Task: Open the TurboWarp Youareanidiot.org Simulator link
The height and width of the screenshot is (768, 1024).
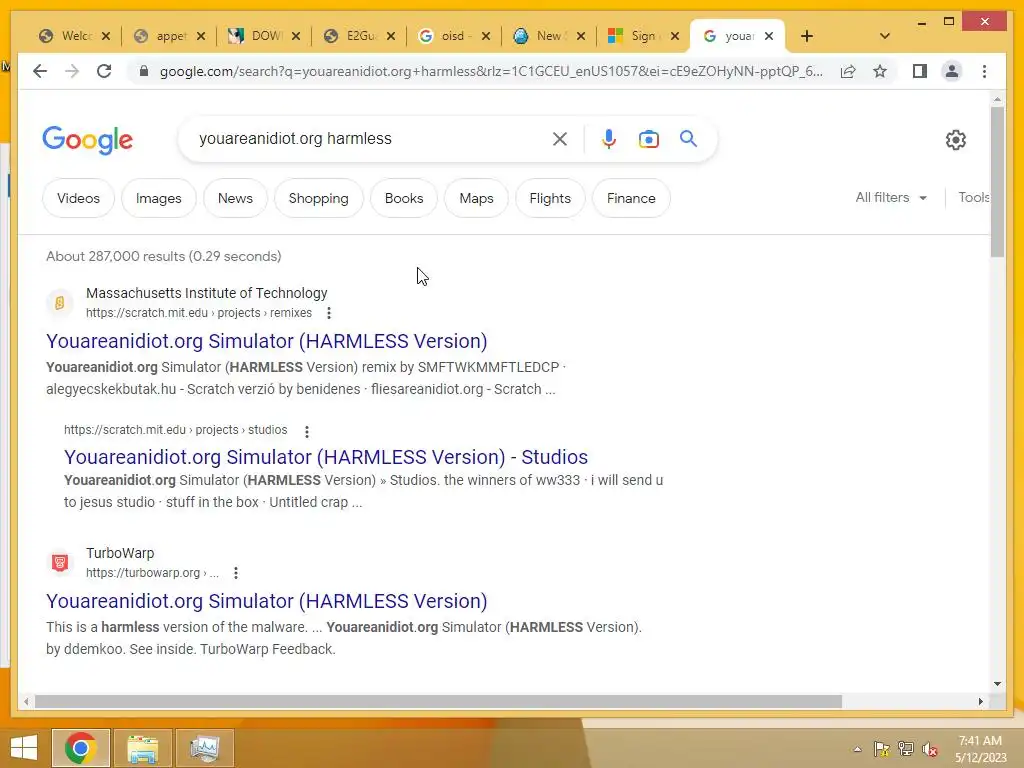Action: [x=266, y=601]
